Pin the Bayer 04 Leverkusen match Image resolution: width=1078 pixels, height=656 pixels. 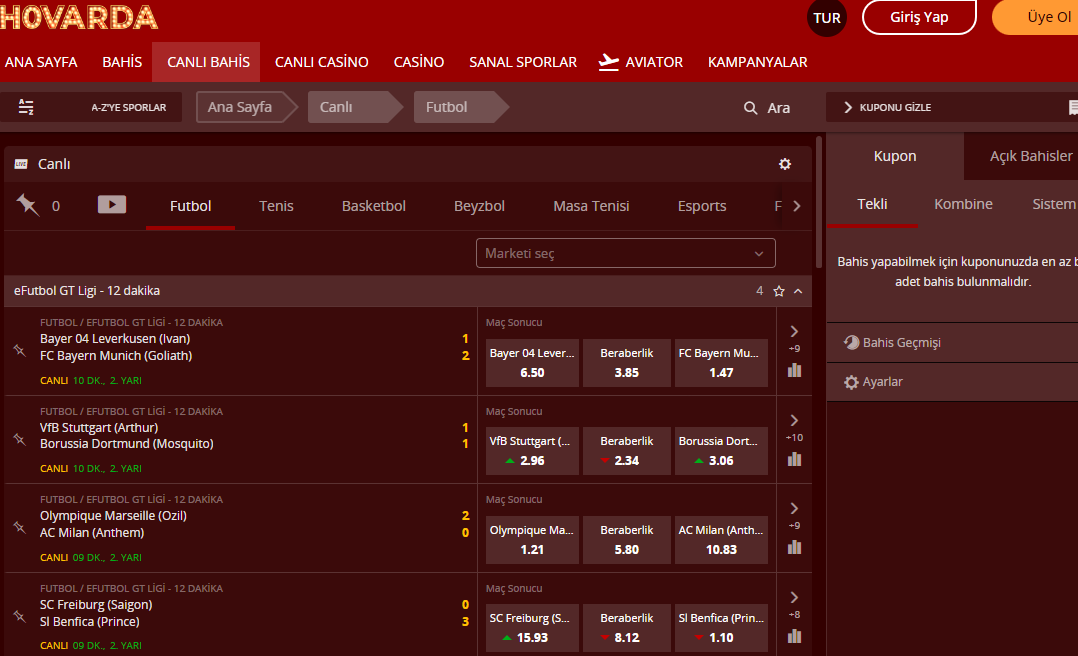(20, 351)
